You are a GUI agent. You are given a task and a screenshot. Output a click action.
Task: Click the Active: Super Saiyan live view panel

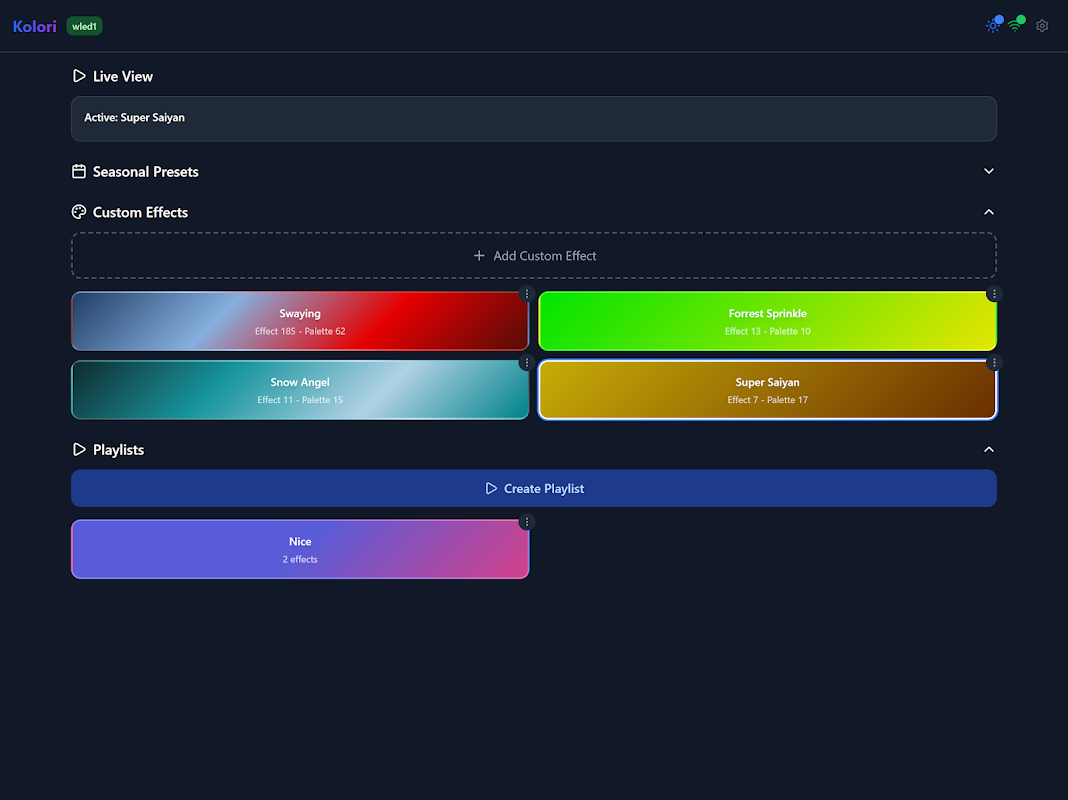tap(534, 118)
